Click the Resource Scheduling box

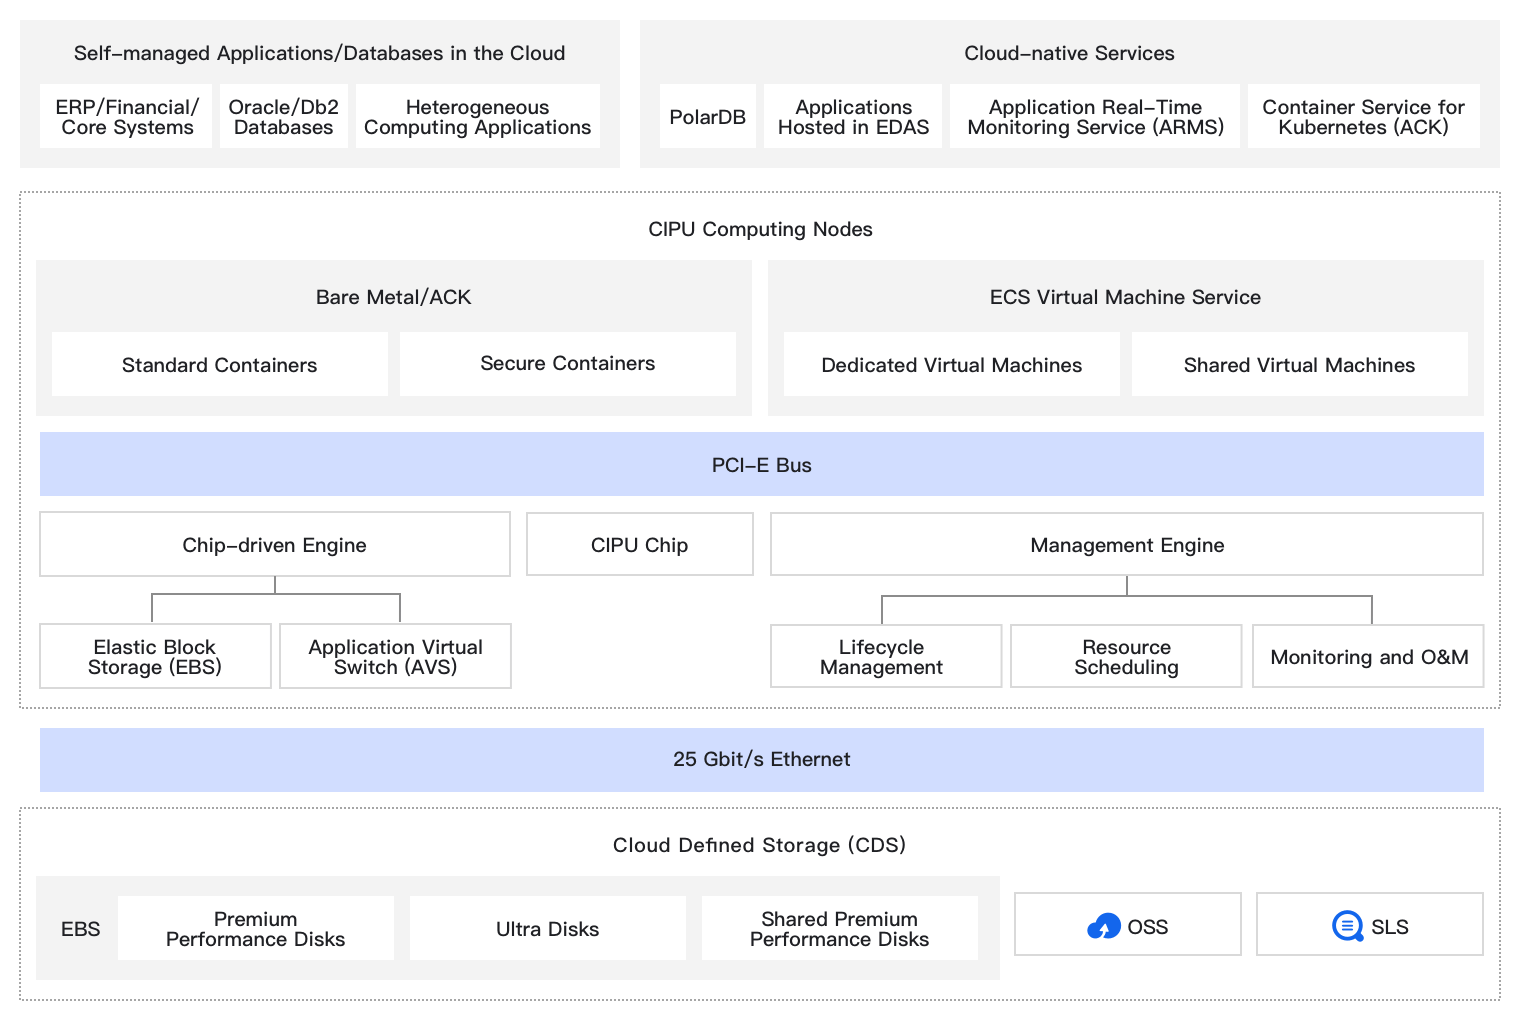click(1126, 657)
